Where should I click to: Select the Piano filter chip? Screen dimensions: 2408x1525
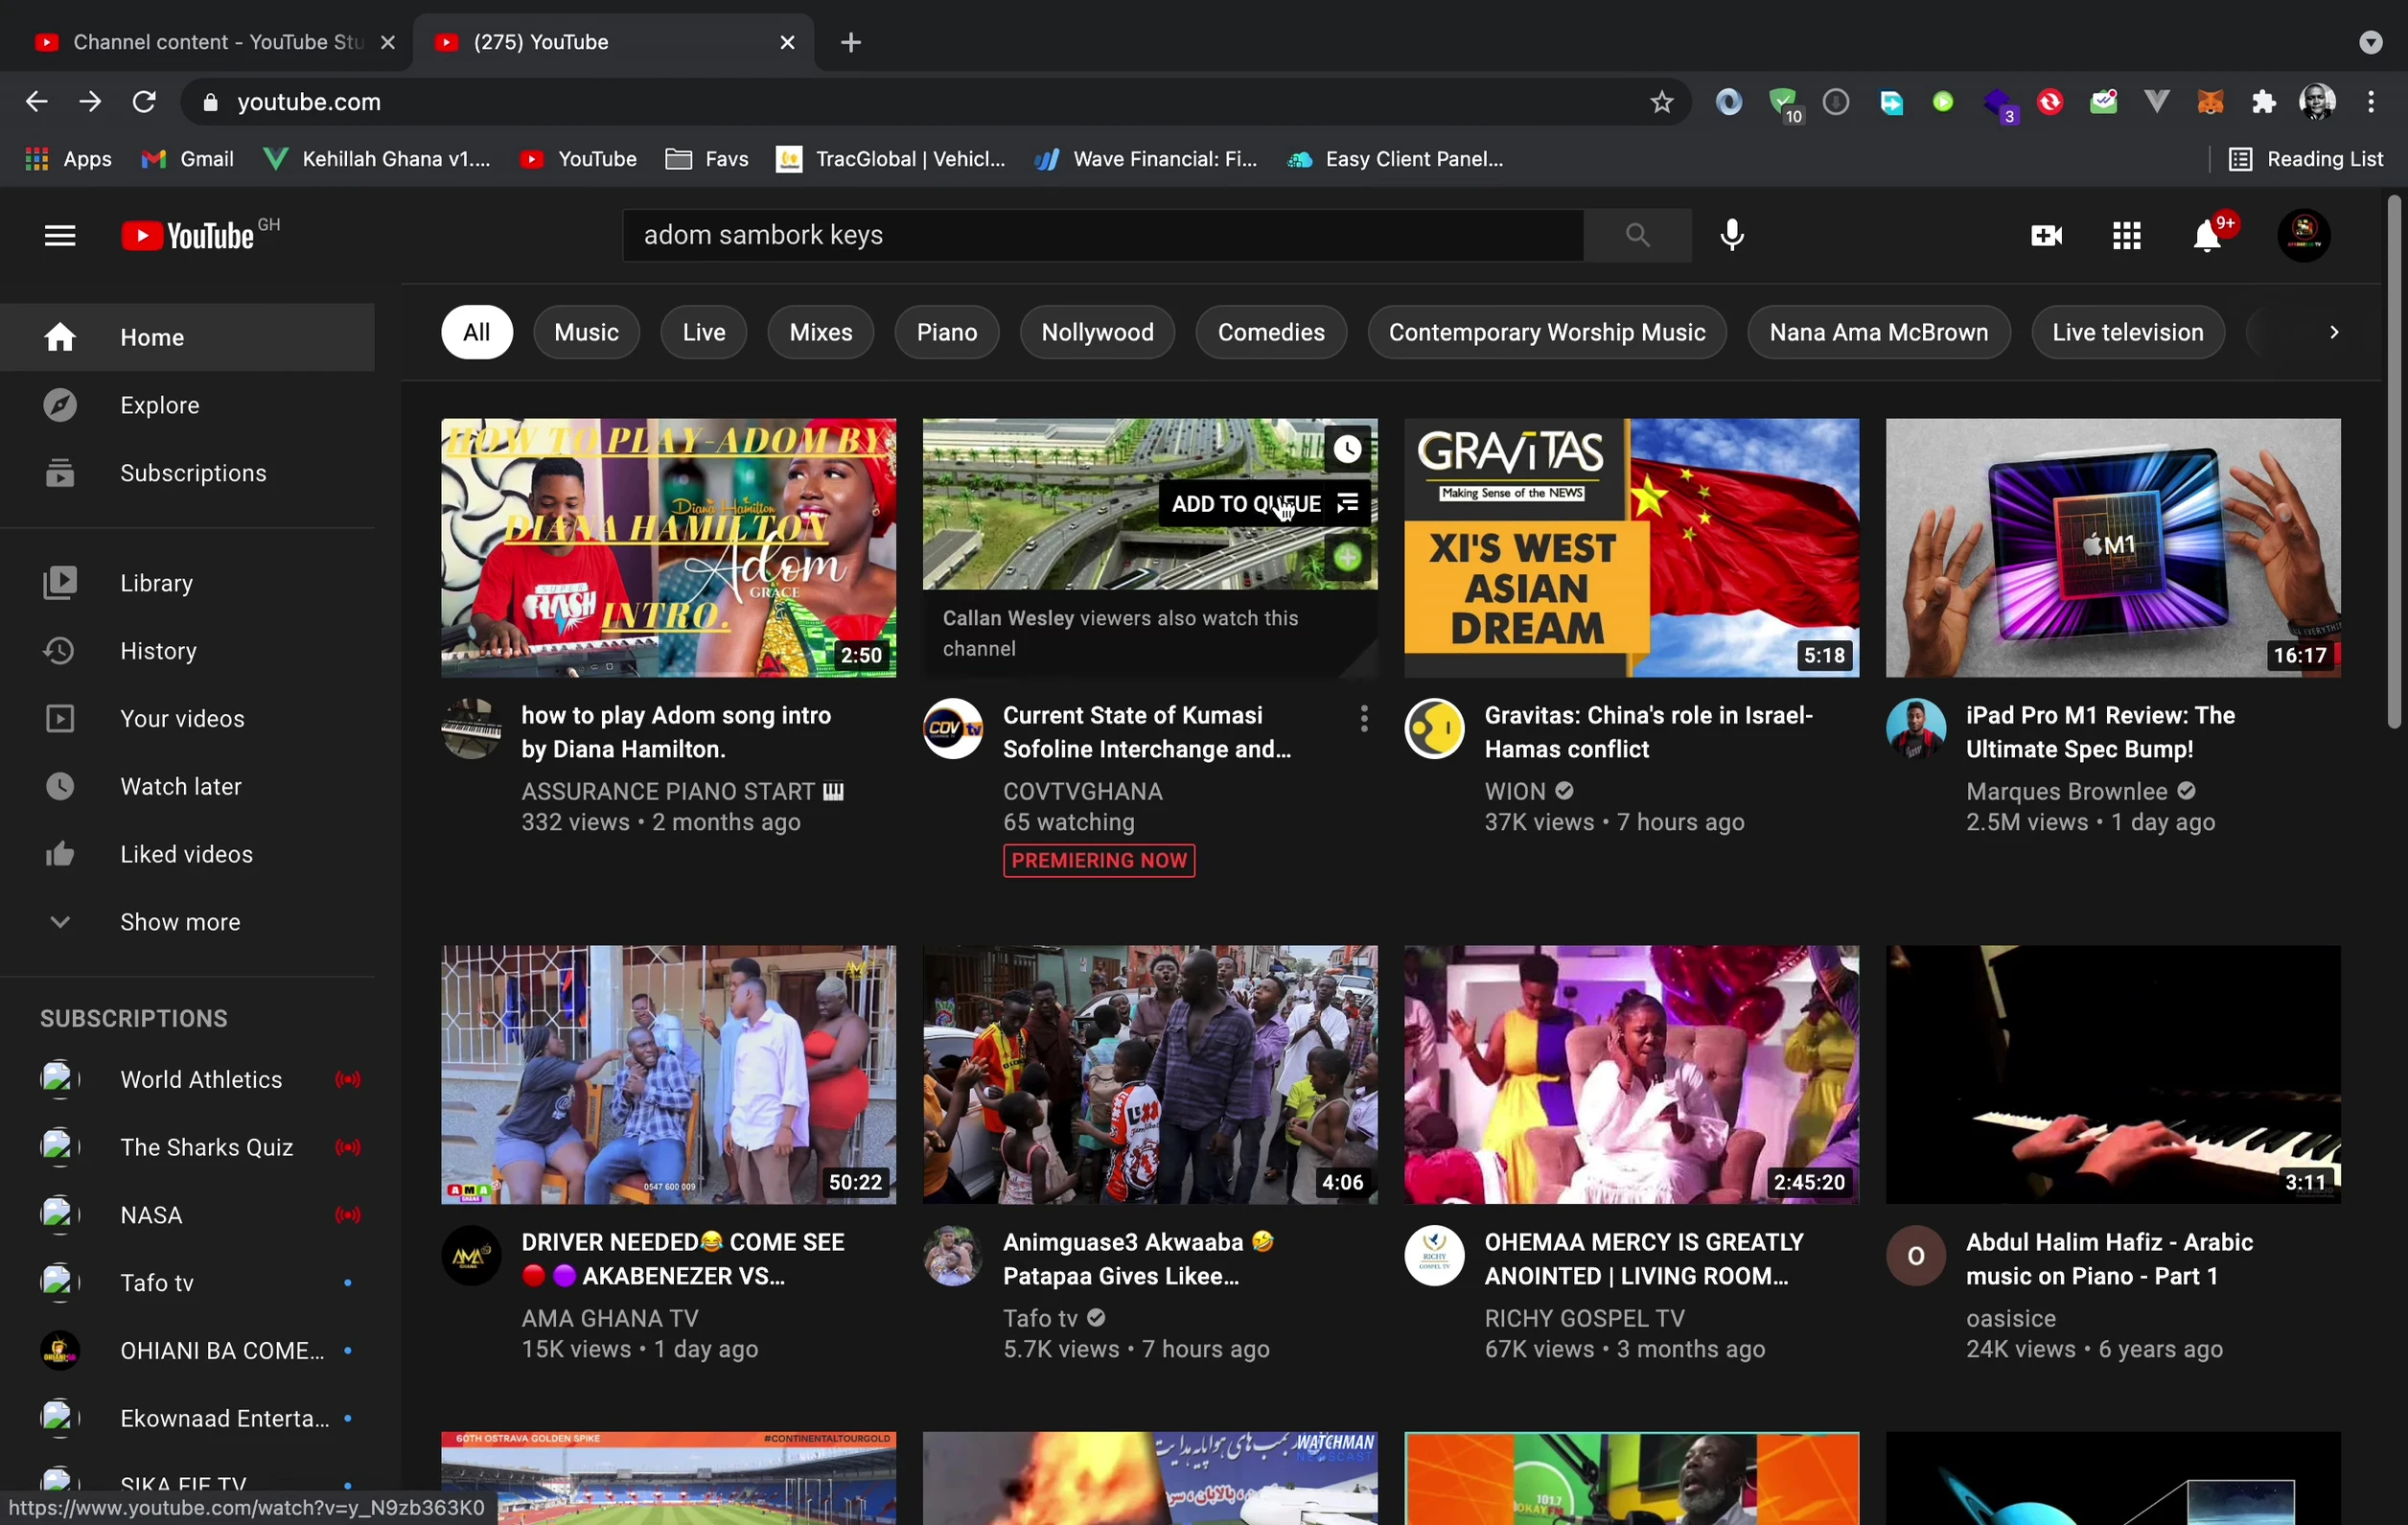click(x=947, y=332)
